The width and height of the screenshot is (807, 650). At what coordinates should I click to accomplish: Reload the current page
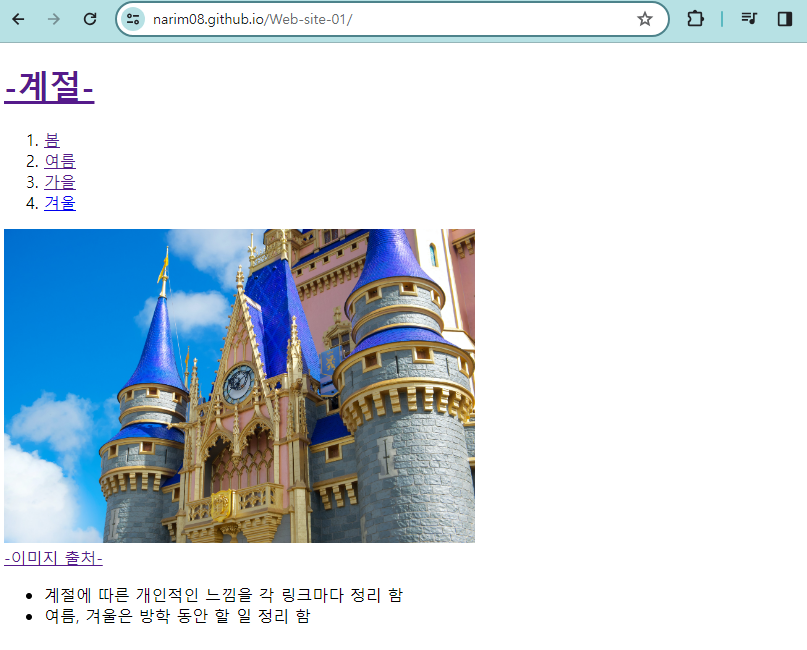tap(90, 19)
